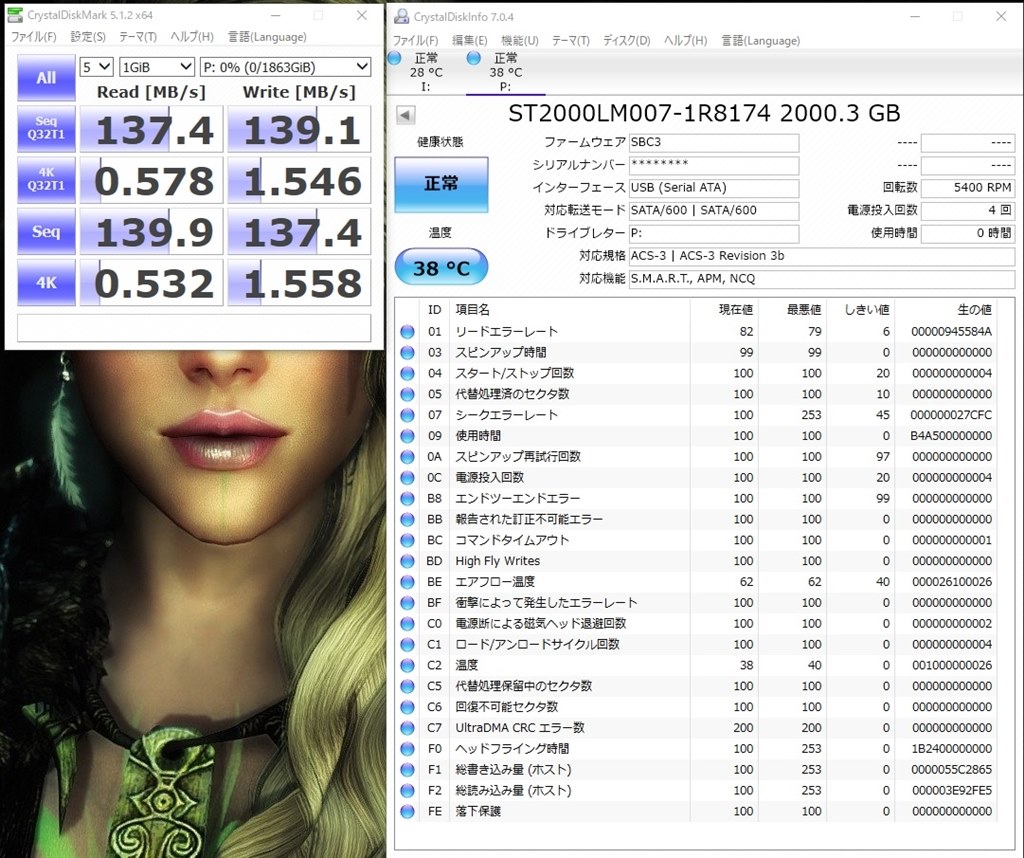Start the plain Seq benchmark
This screenshot has height=858, width=1024.
click(46, 231)
